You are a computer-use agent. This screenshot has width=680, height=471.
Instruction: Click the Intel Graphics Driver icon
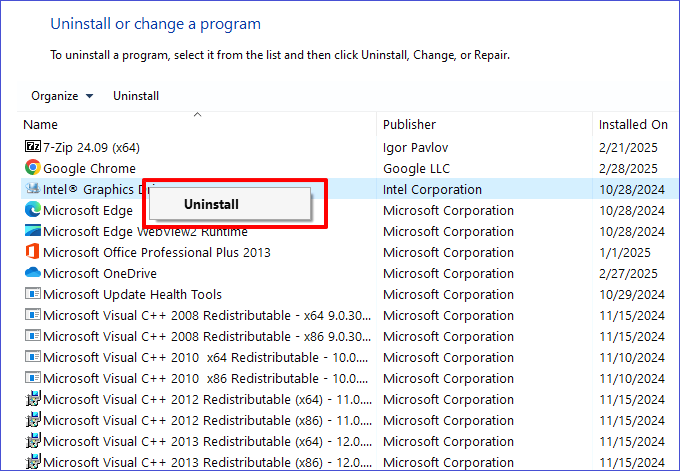coord(33,189)
